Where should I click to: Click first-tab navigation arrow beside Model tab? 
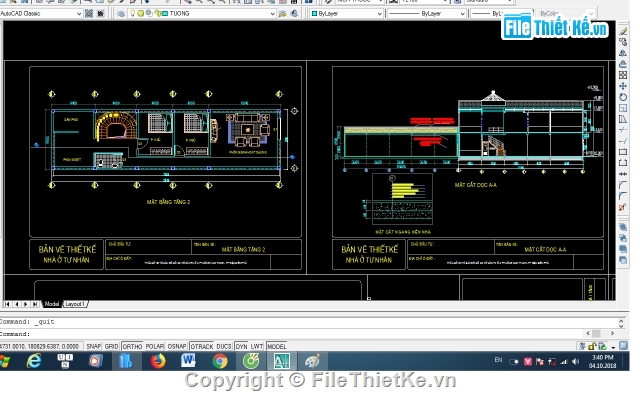pos(7,304)
